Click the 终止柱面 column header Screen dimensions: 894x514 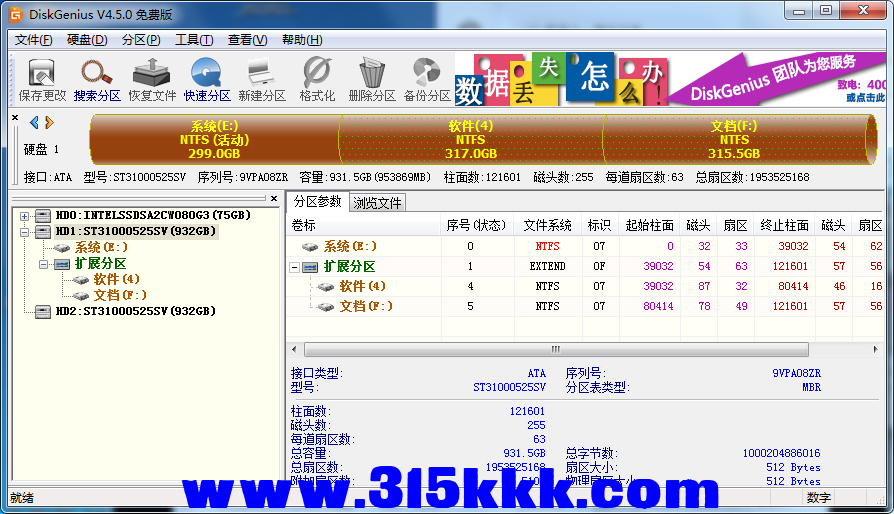click(x=785, y=226)
